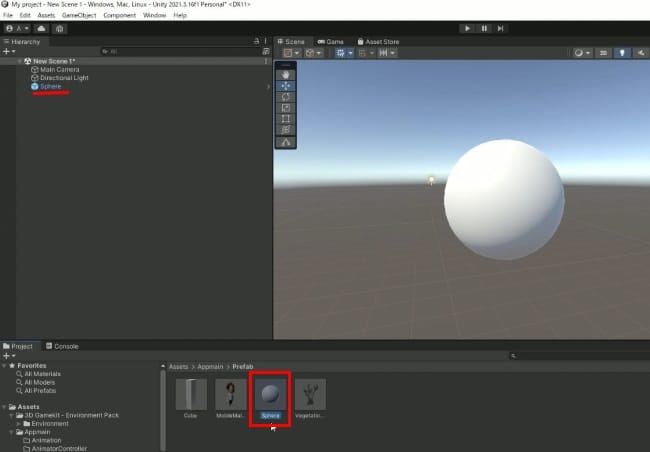
Task: Open the Help menu
Action: click(179, 15)
